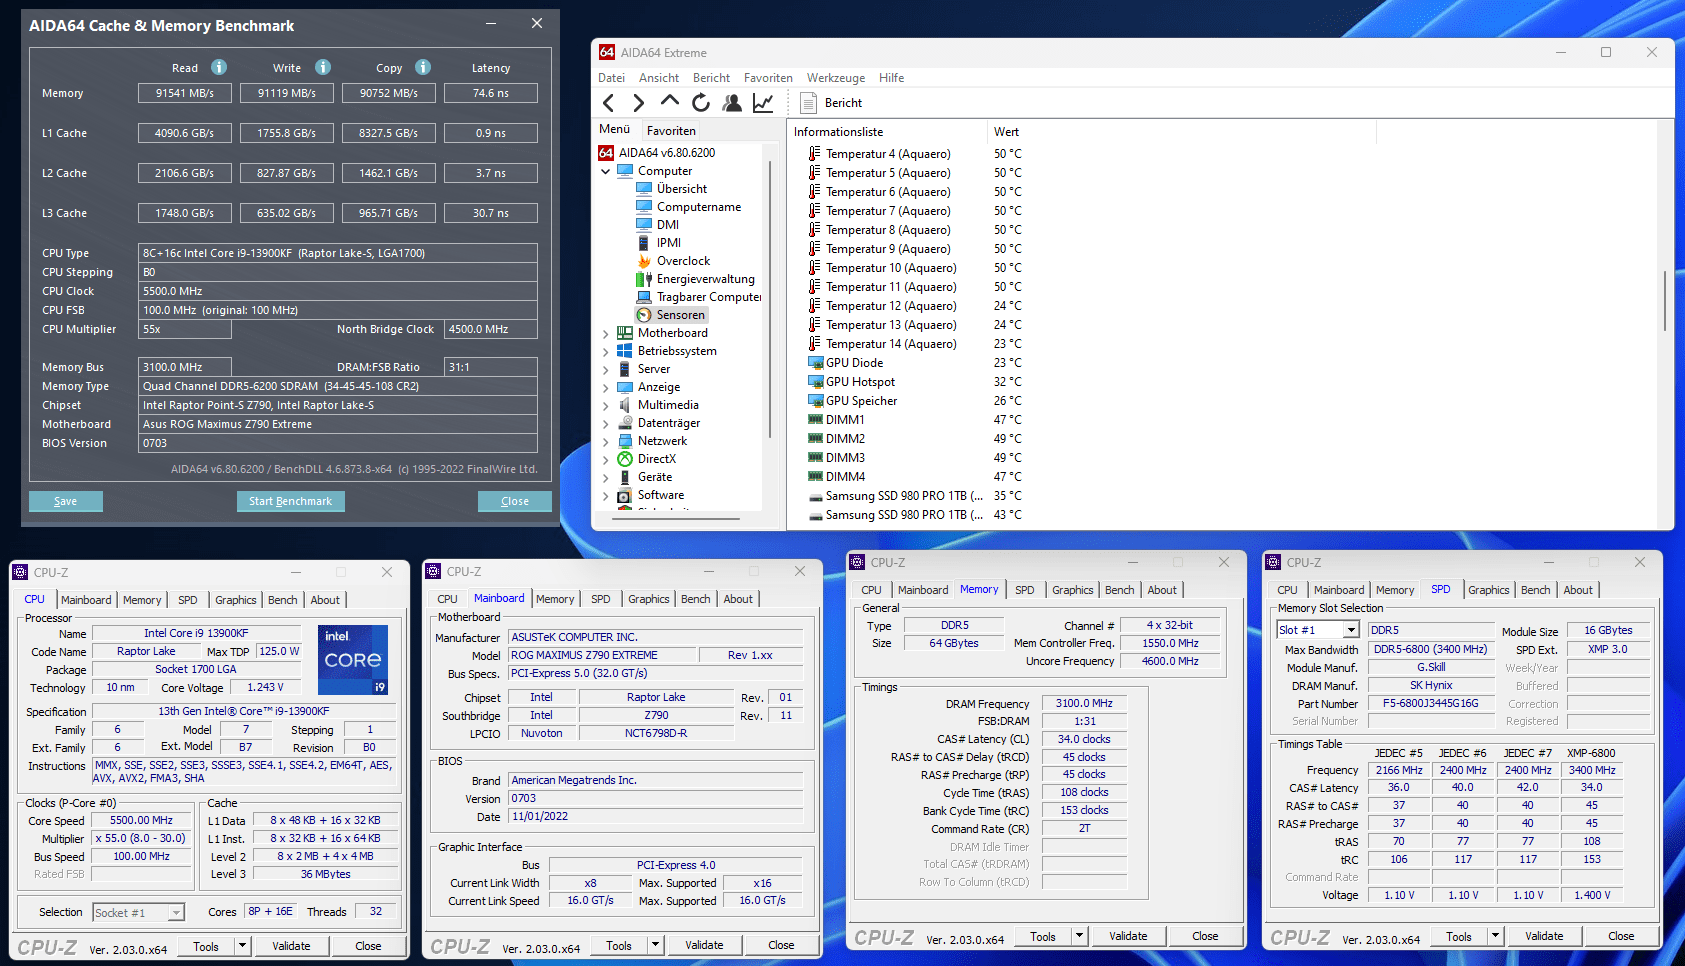
Task: Click the user profile icon in AIDA64 toolbar
Action: [732, 102]
